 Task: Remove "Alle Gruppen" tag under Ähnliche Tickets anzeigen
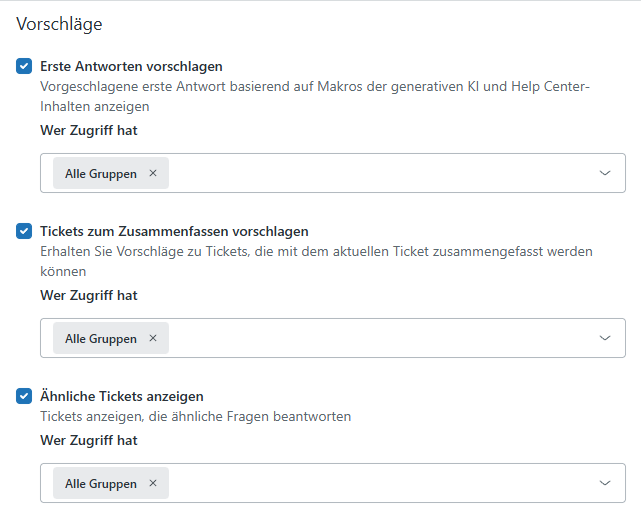153,483
